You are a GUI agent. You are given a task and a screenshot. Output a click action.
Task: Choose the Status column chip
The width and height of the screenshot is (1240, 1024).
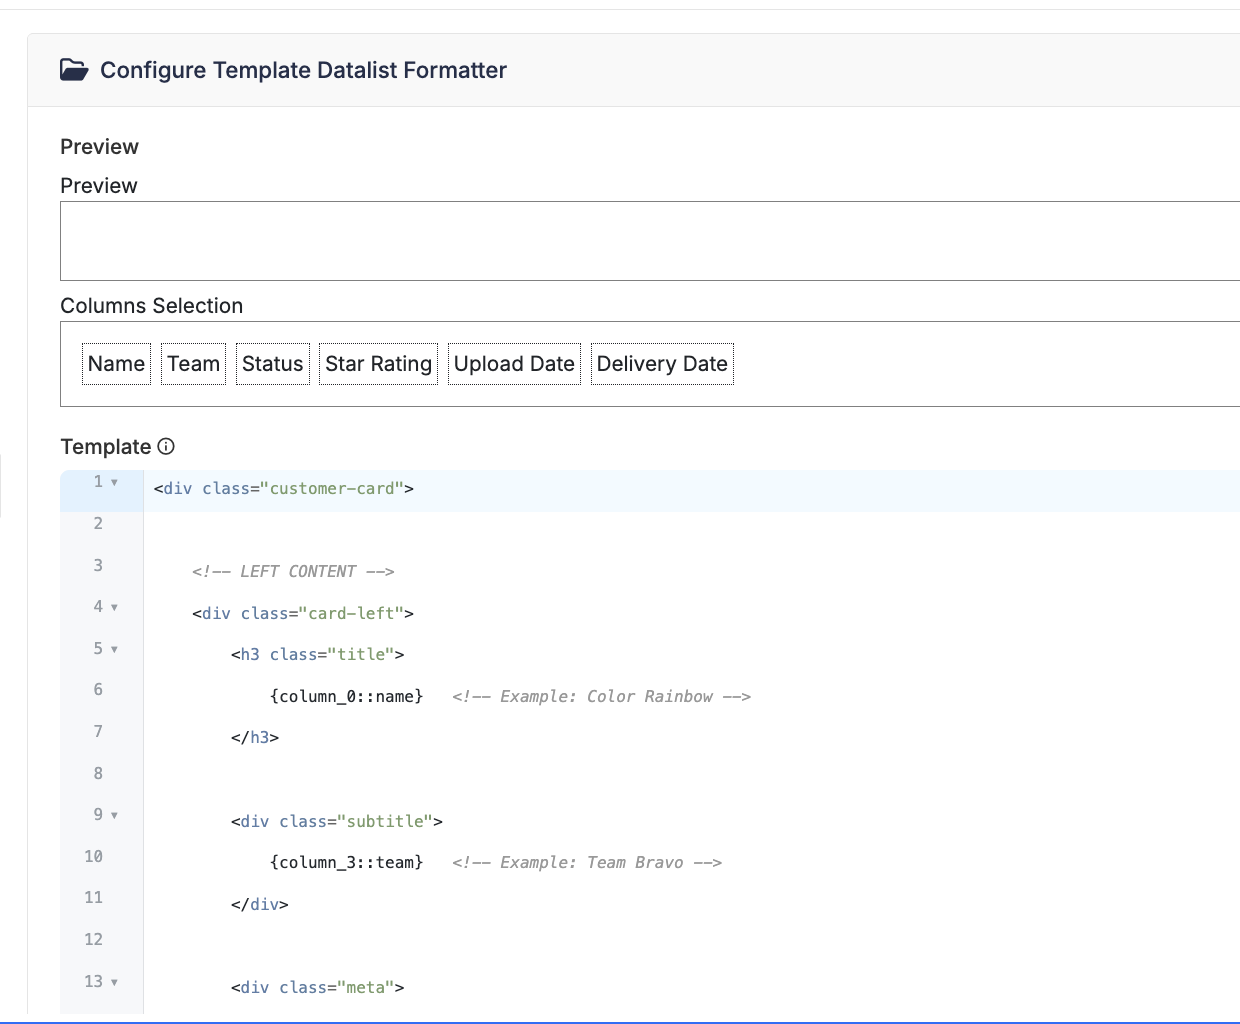[272, 364]
